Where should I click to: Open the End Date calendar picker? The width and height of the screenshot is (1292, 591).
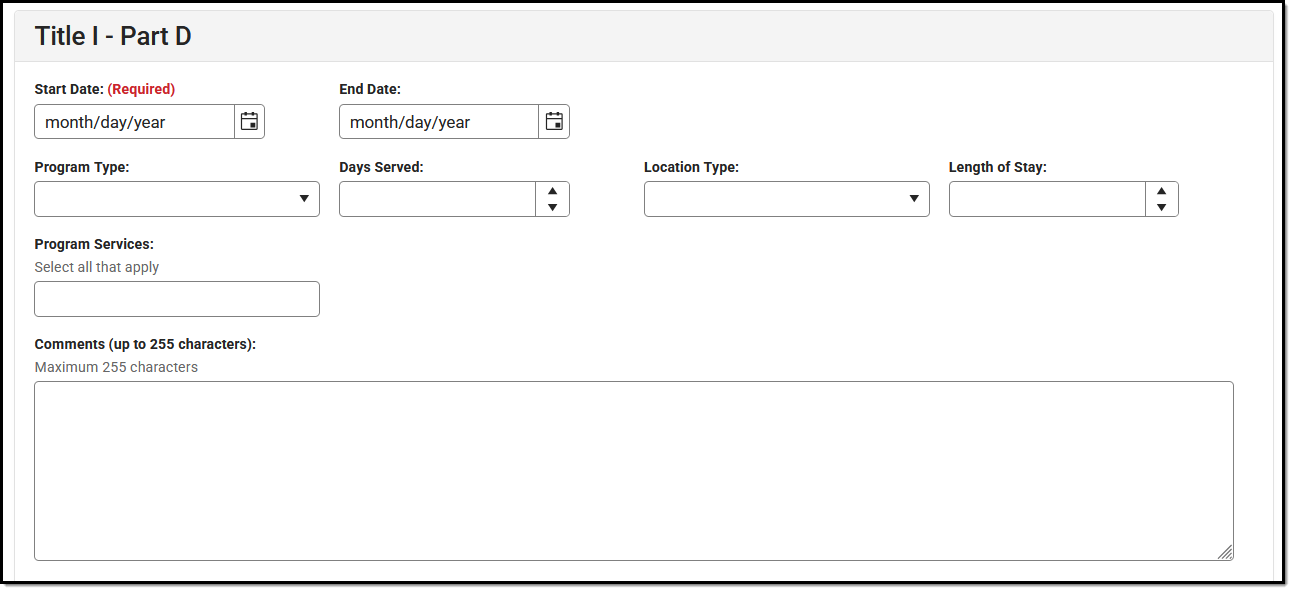point(554,121)
